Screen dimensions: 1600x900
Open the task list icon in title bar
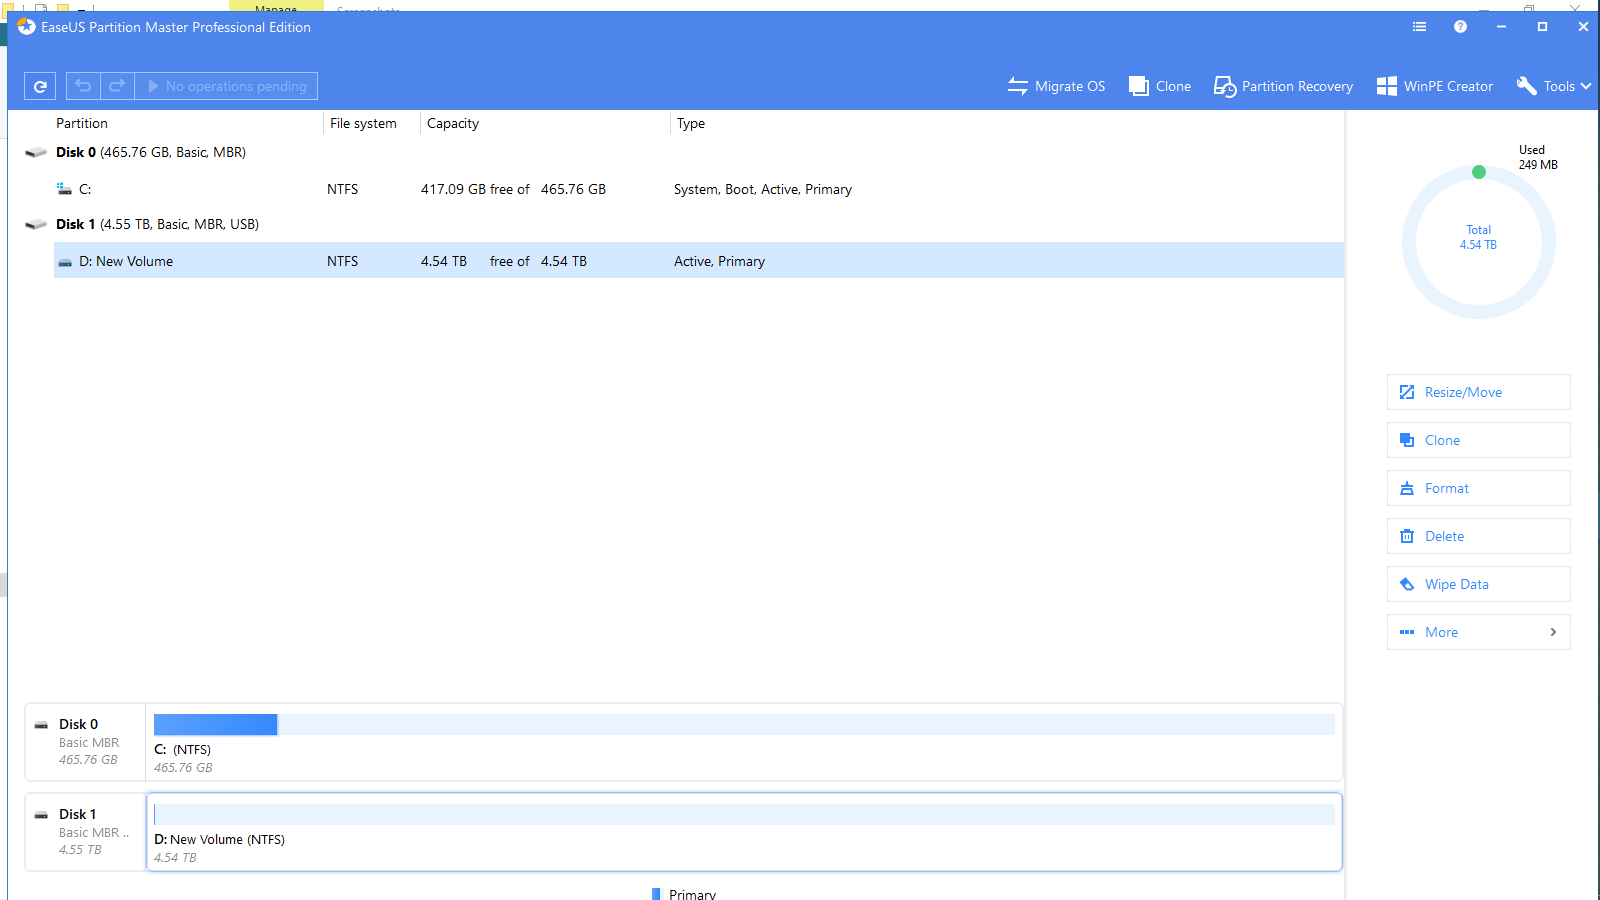[x=1419, y=27]
